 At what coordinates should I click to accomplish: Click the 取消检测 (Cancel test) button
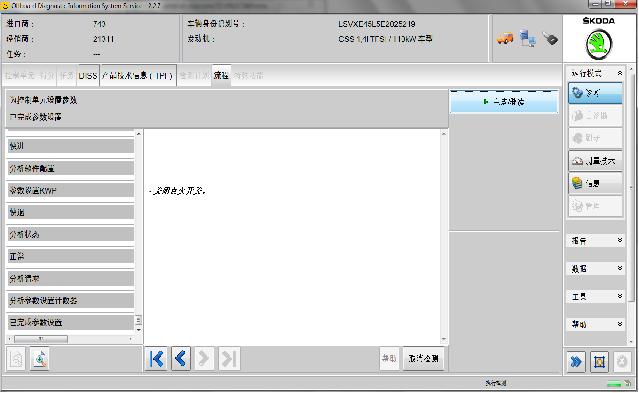(423, 359)
